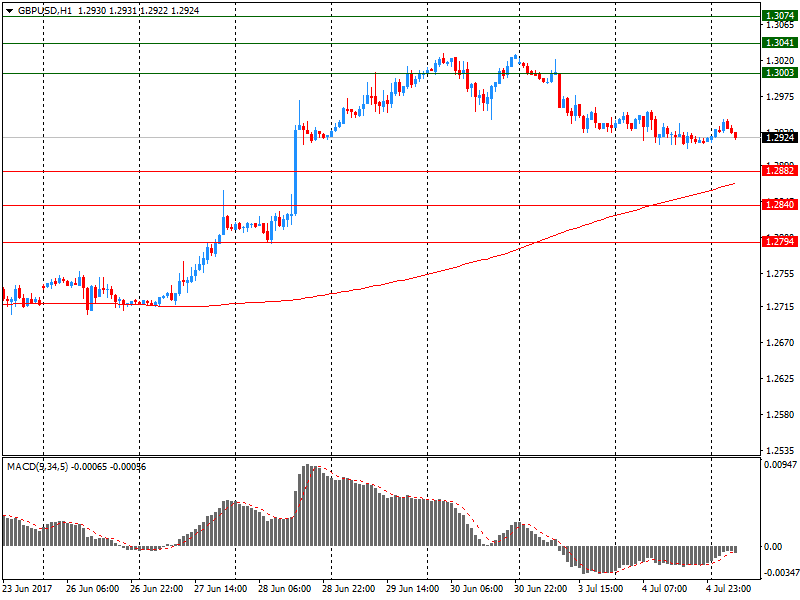Click the 1.2535 price scale value
The image size is (800, 600).
pyautogui.click(x=780, y=451)
